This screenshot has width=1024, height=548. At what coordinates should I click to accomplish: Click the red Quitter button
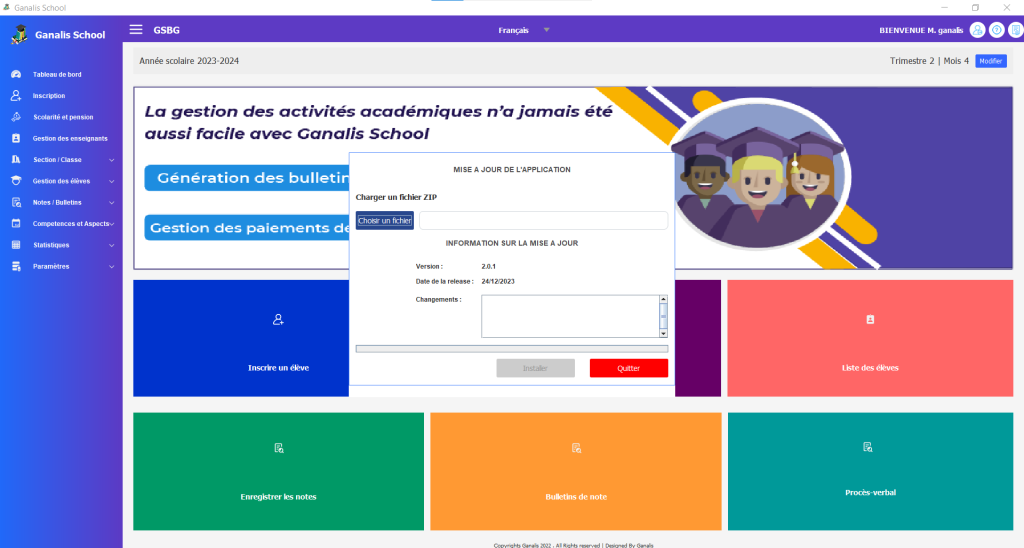click(629, 368)
